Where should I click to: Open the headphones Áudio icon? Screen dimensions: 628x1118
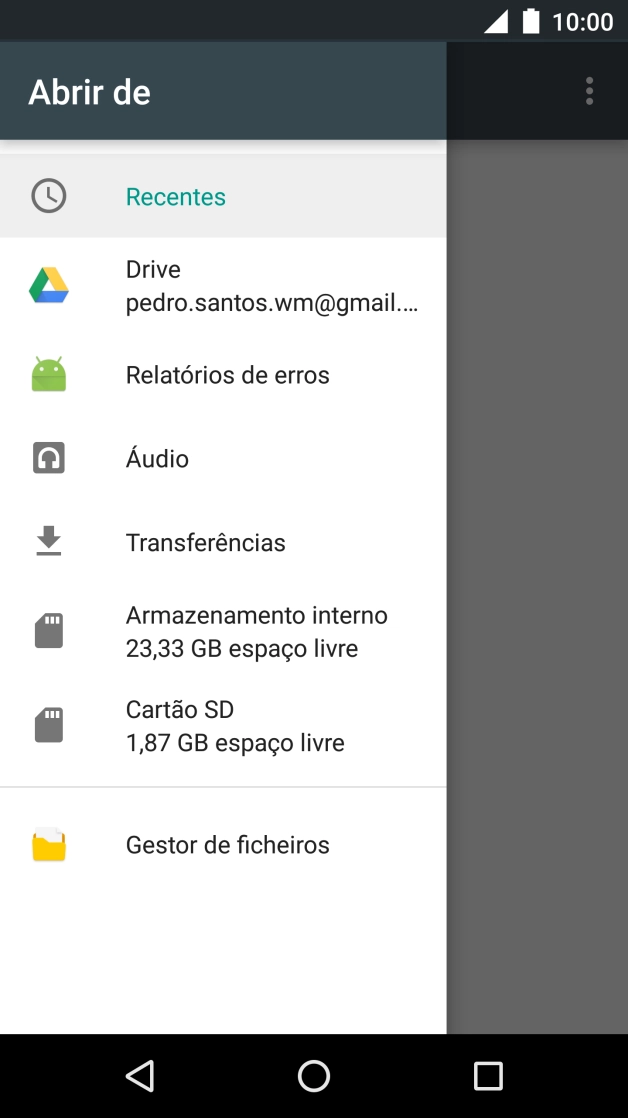pyautogui.click(x=49, y=458)
